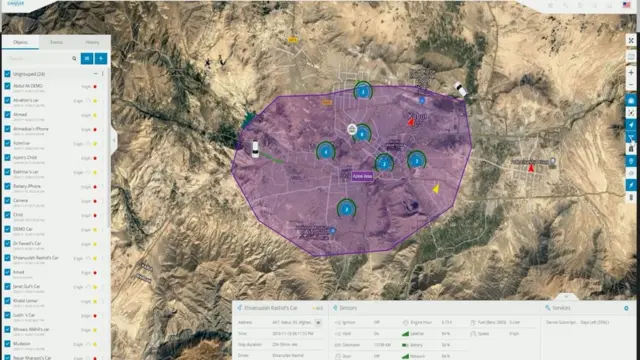Switch to the Events tab

pyautogui.click(x=56, y=42)
